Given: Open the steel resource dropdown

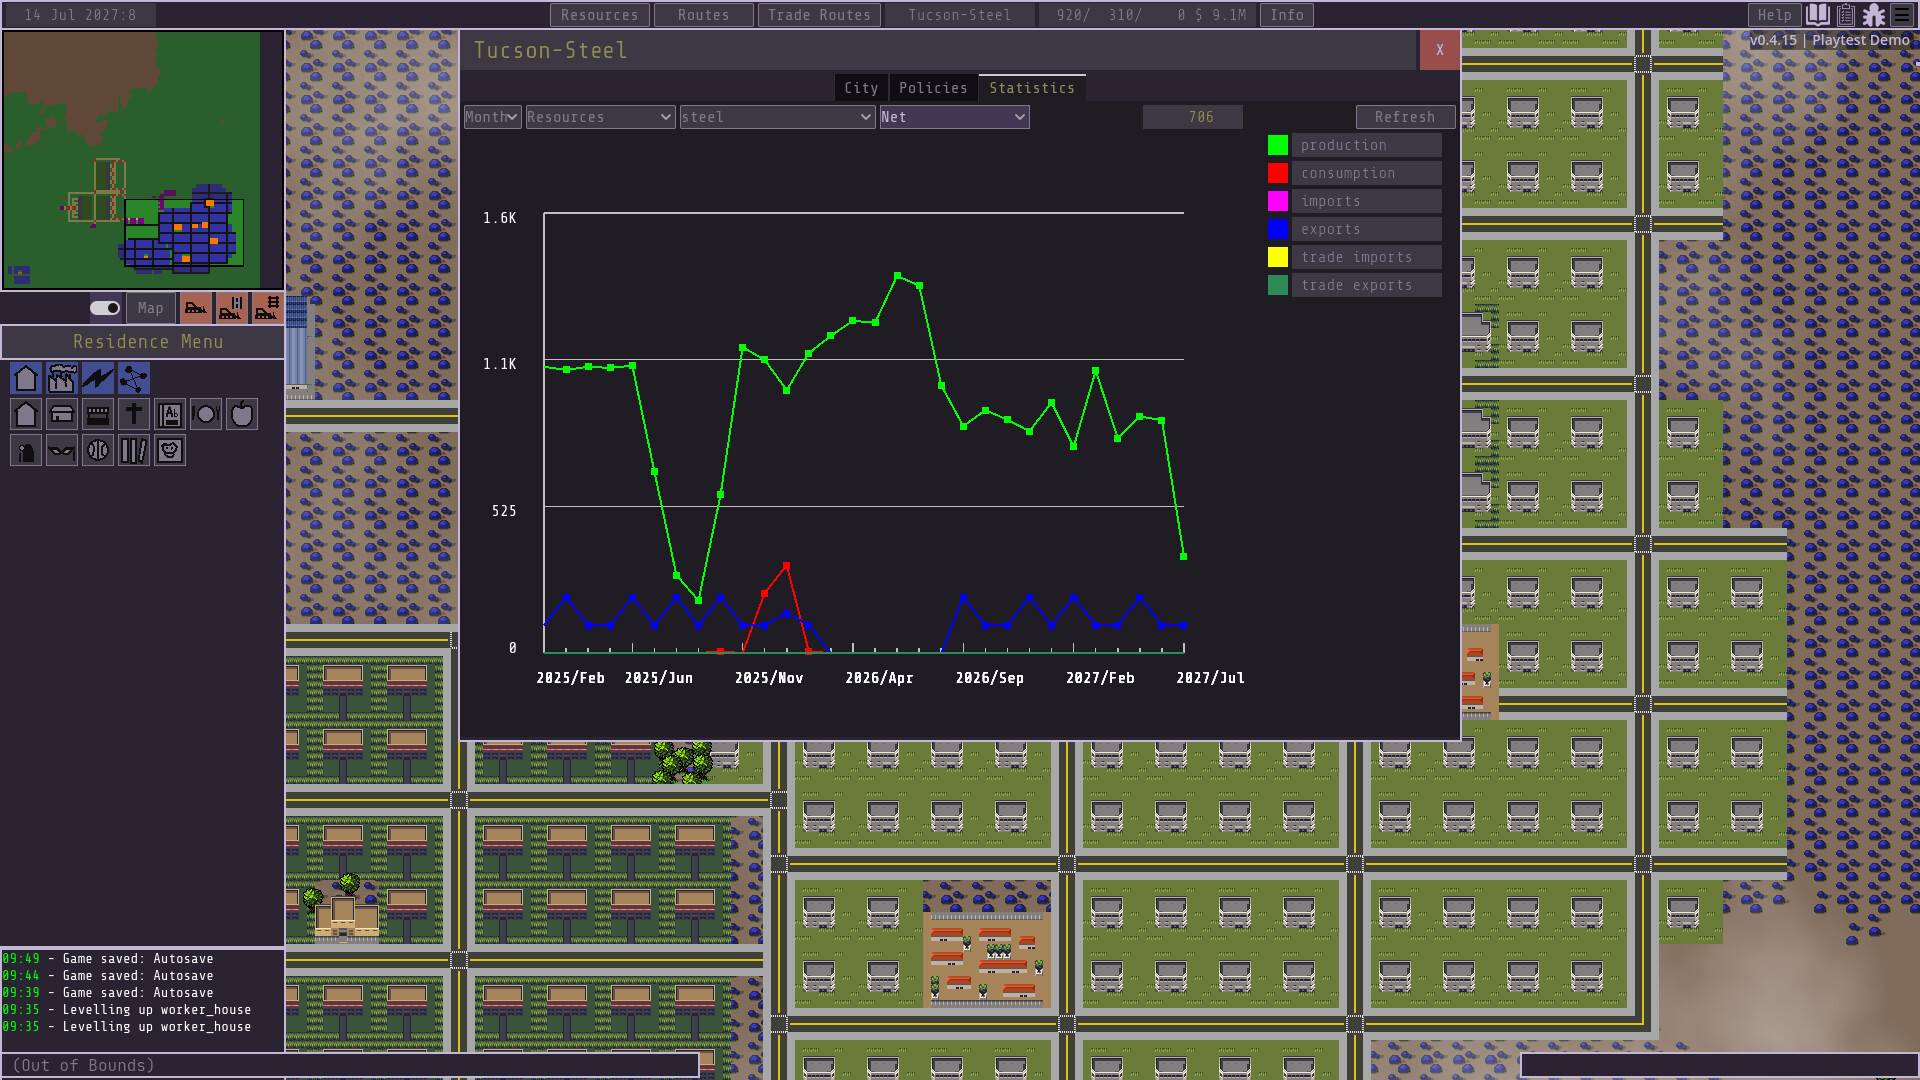Looking at the screenshot, I should [x=776, y=117].
